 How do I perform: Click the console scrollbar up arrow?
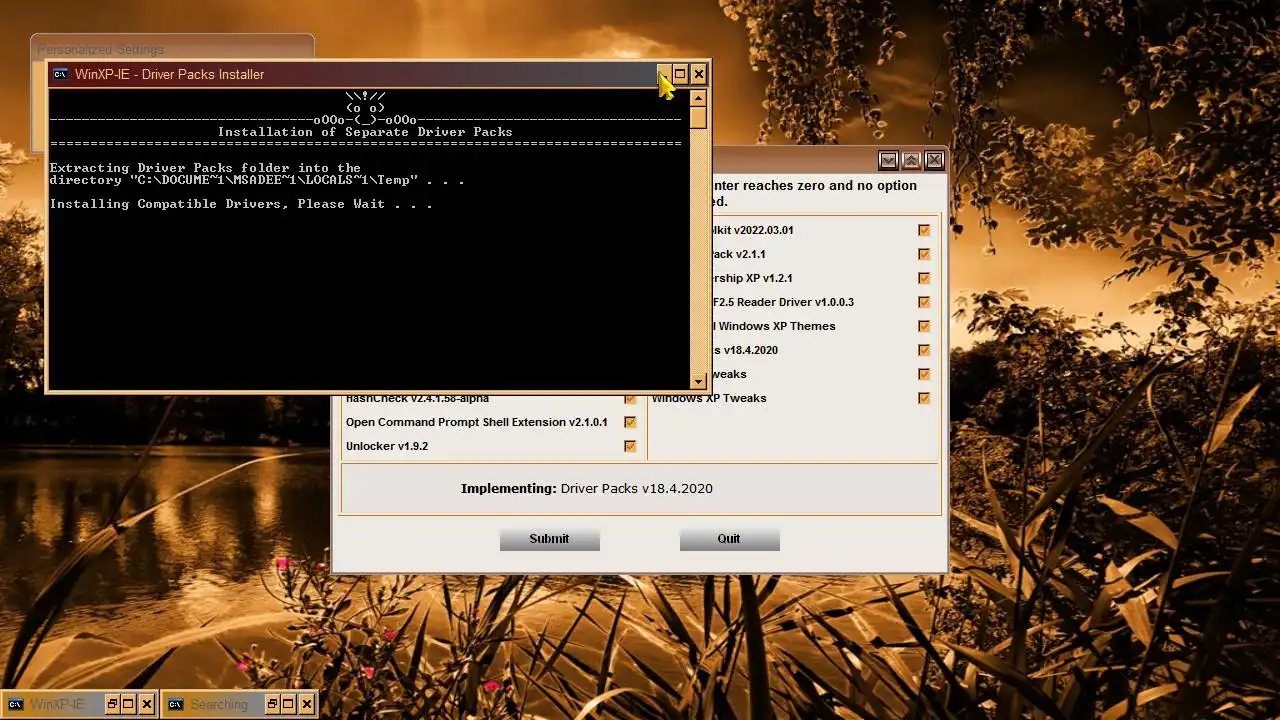[x=698, y=98]
